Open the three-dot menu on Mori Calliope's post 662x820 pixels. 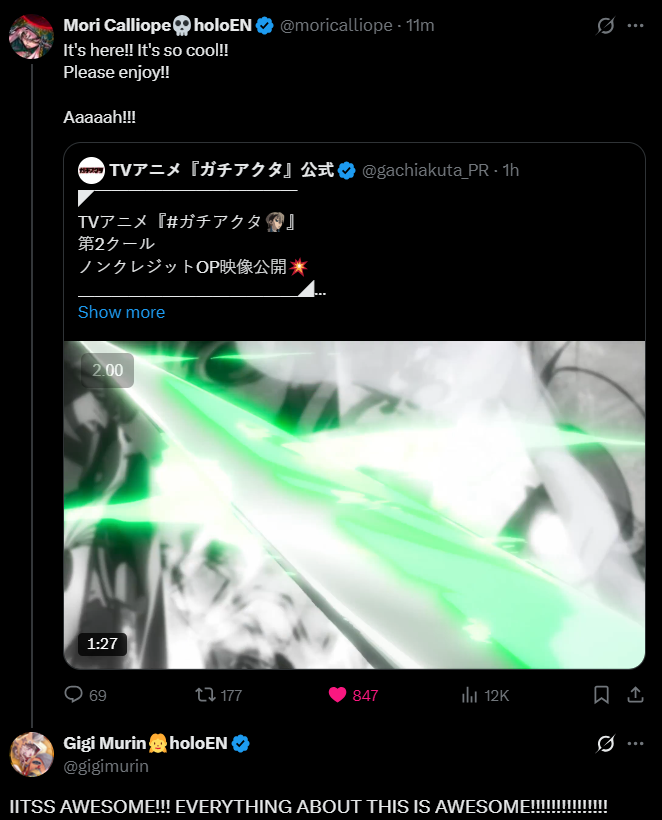635,26
